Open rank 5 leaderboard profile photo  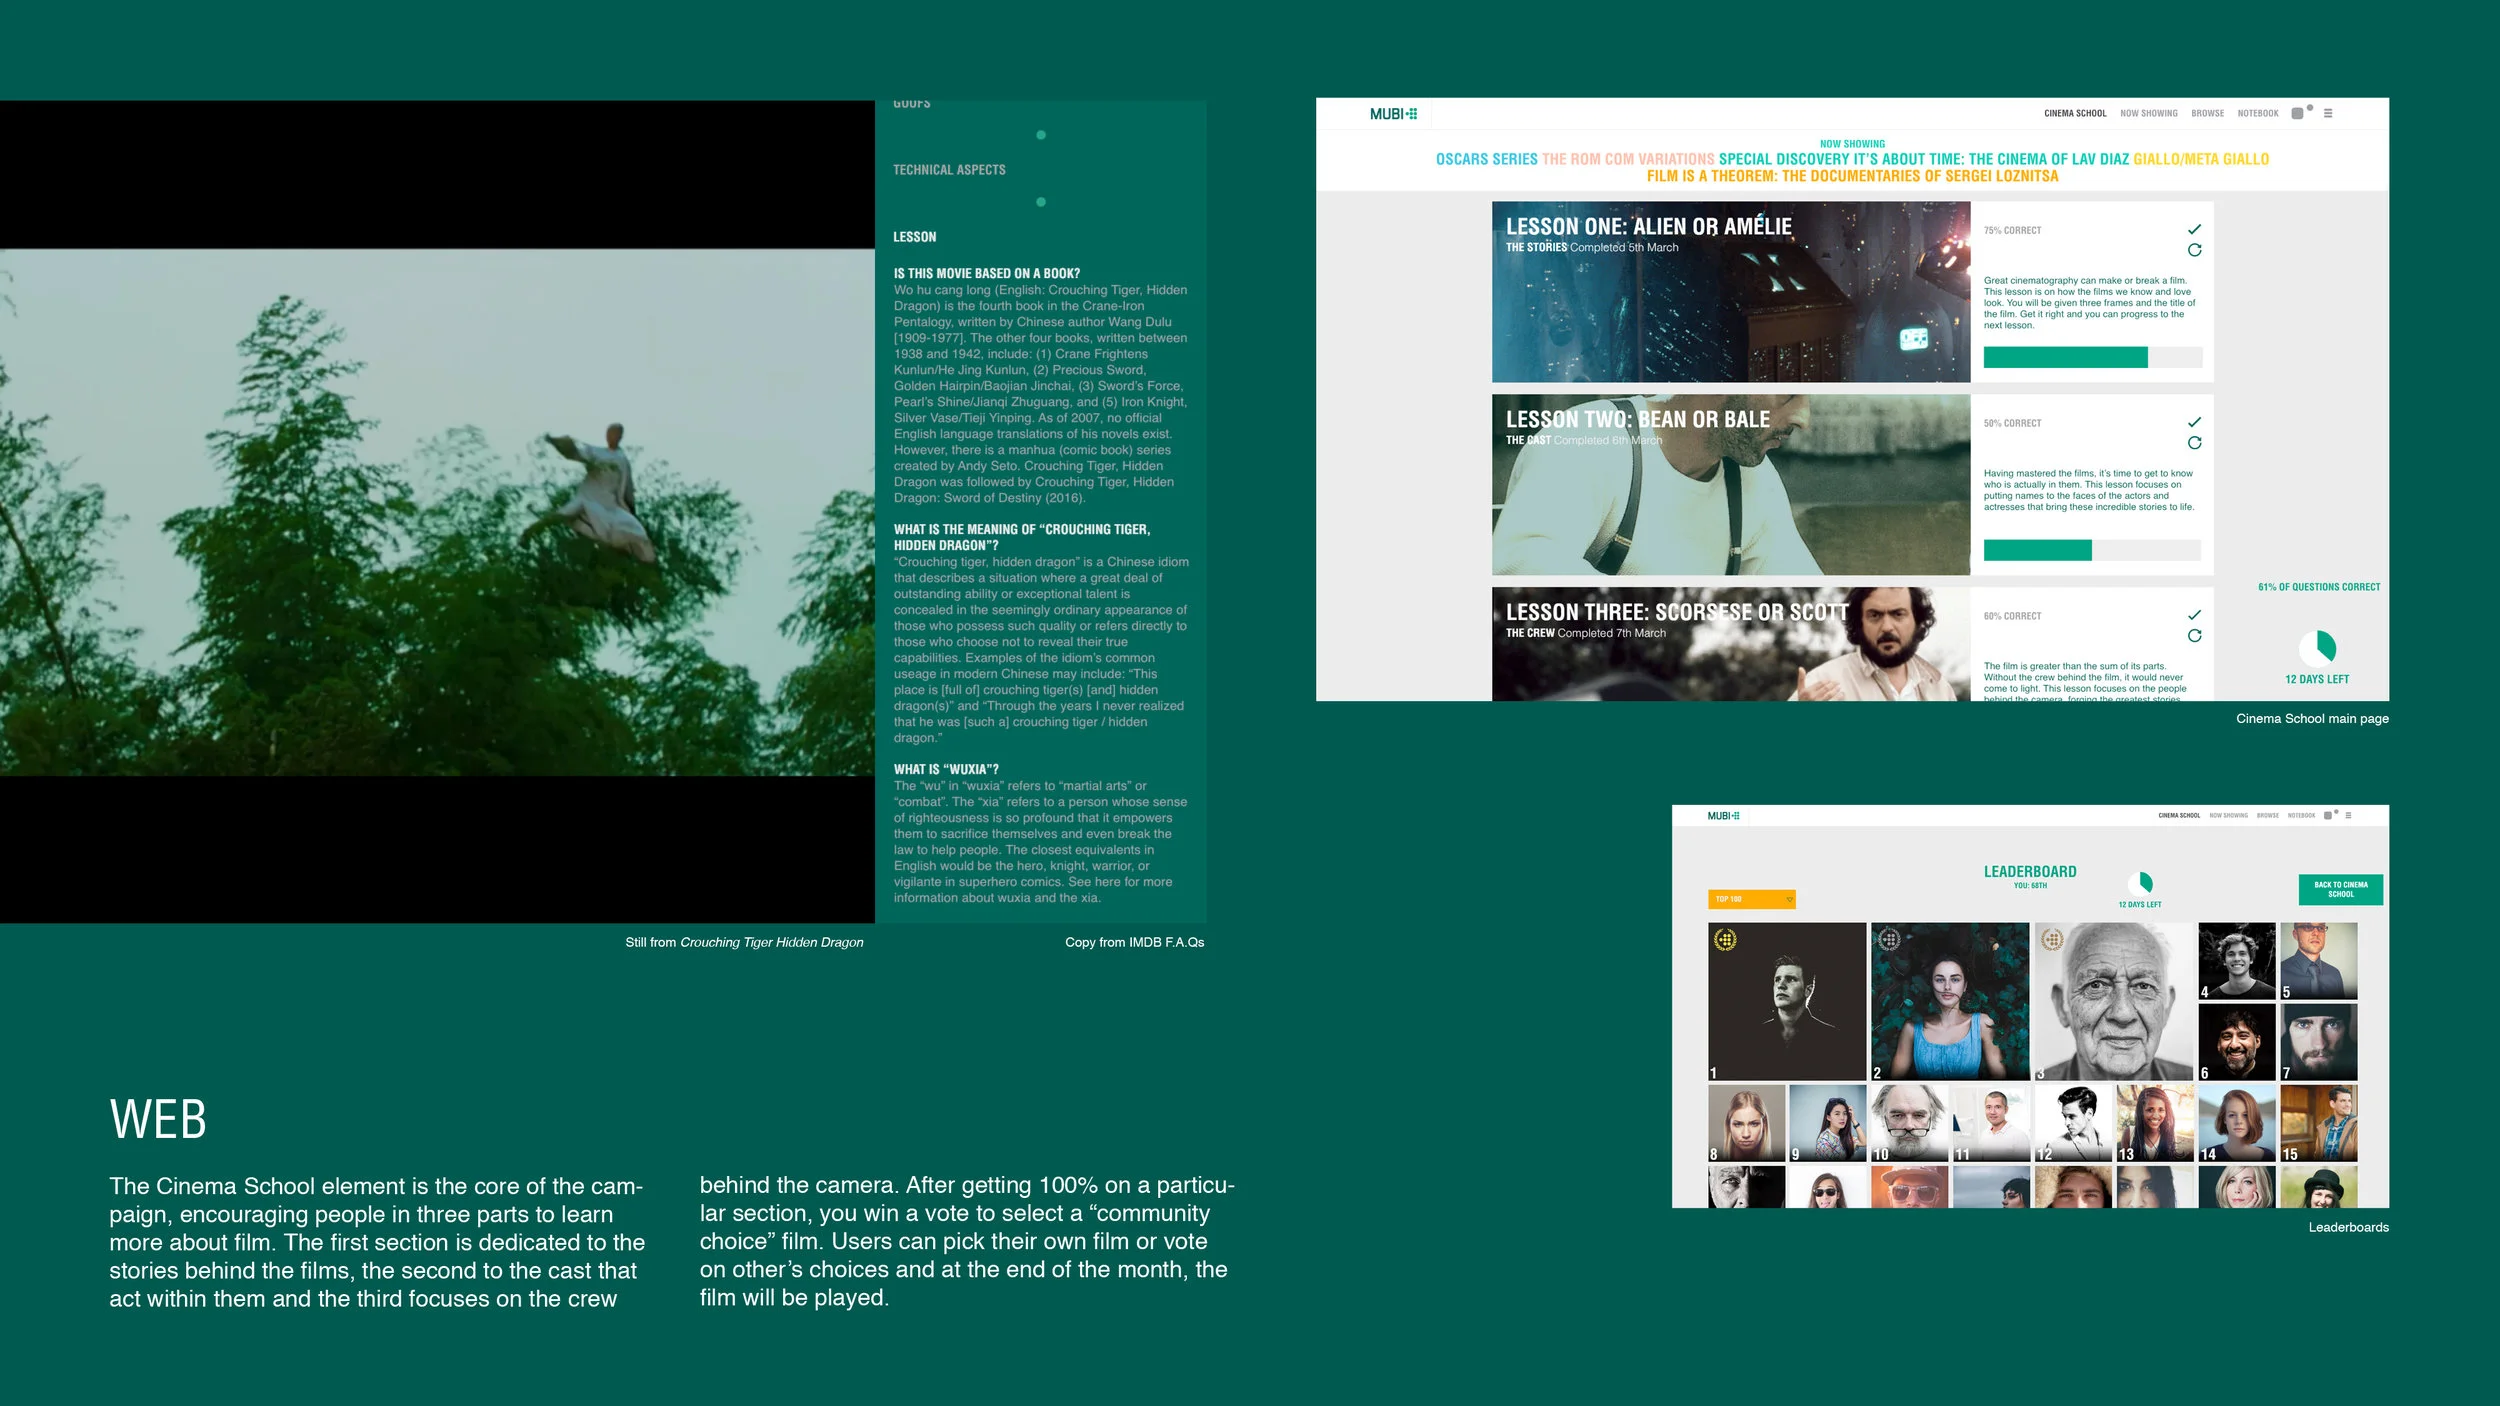pyautogui.click(x=2319, y=961)
